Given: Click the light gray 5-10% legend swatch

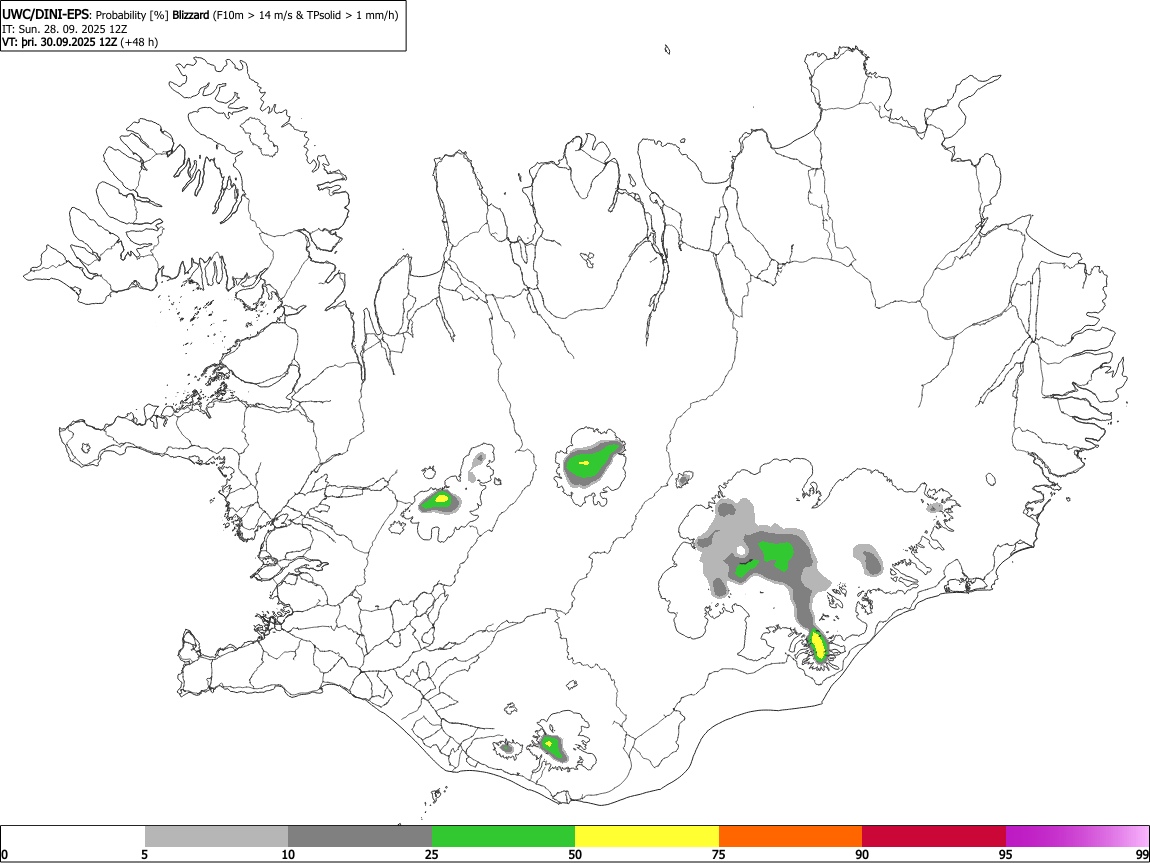Looking at the screenshot, I should click(216, 836).
